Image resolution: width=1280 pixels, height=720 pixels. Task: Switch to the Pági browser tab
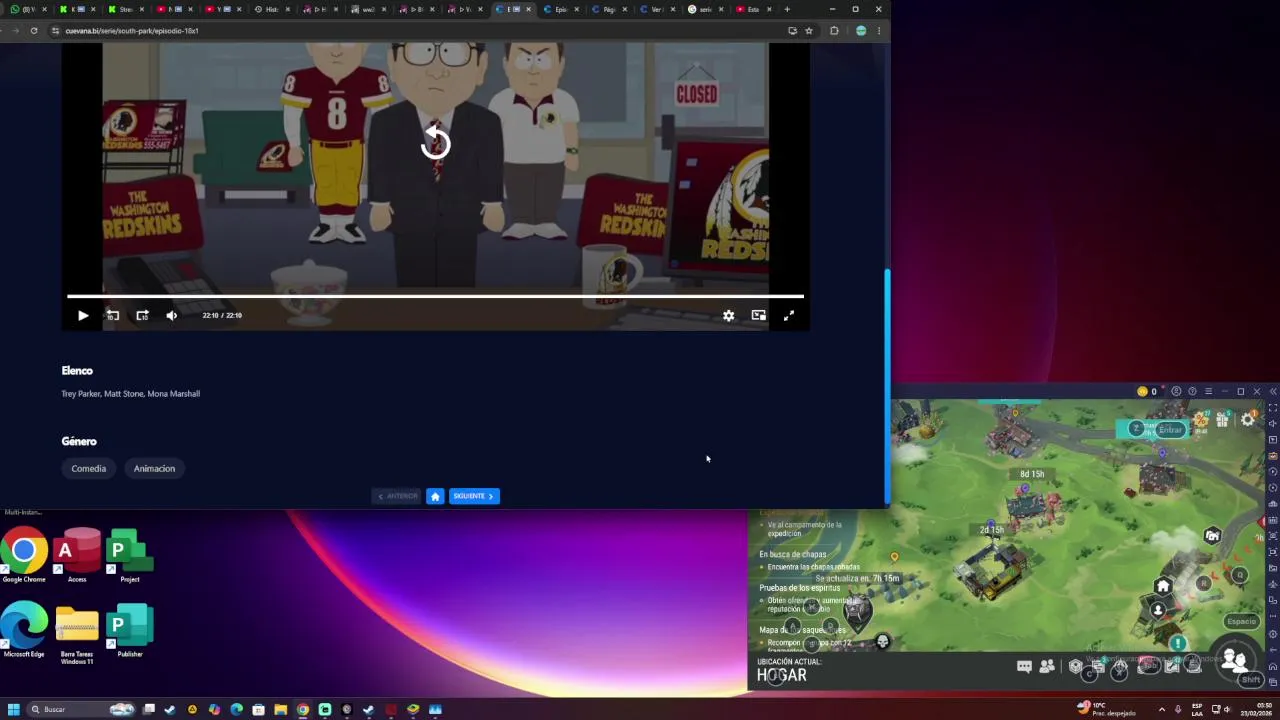click(x=609, y=9)
